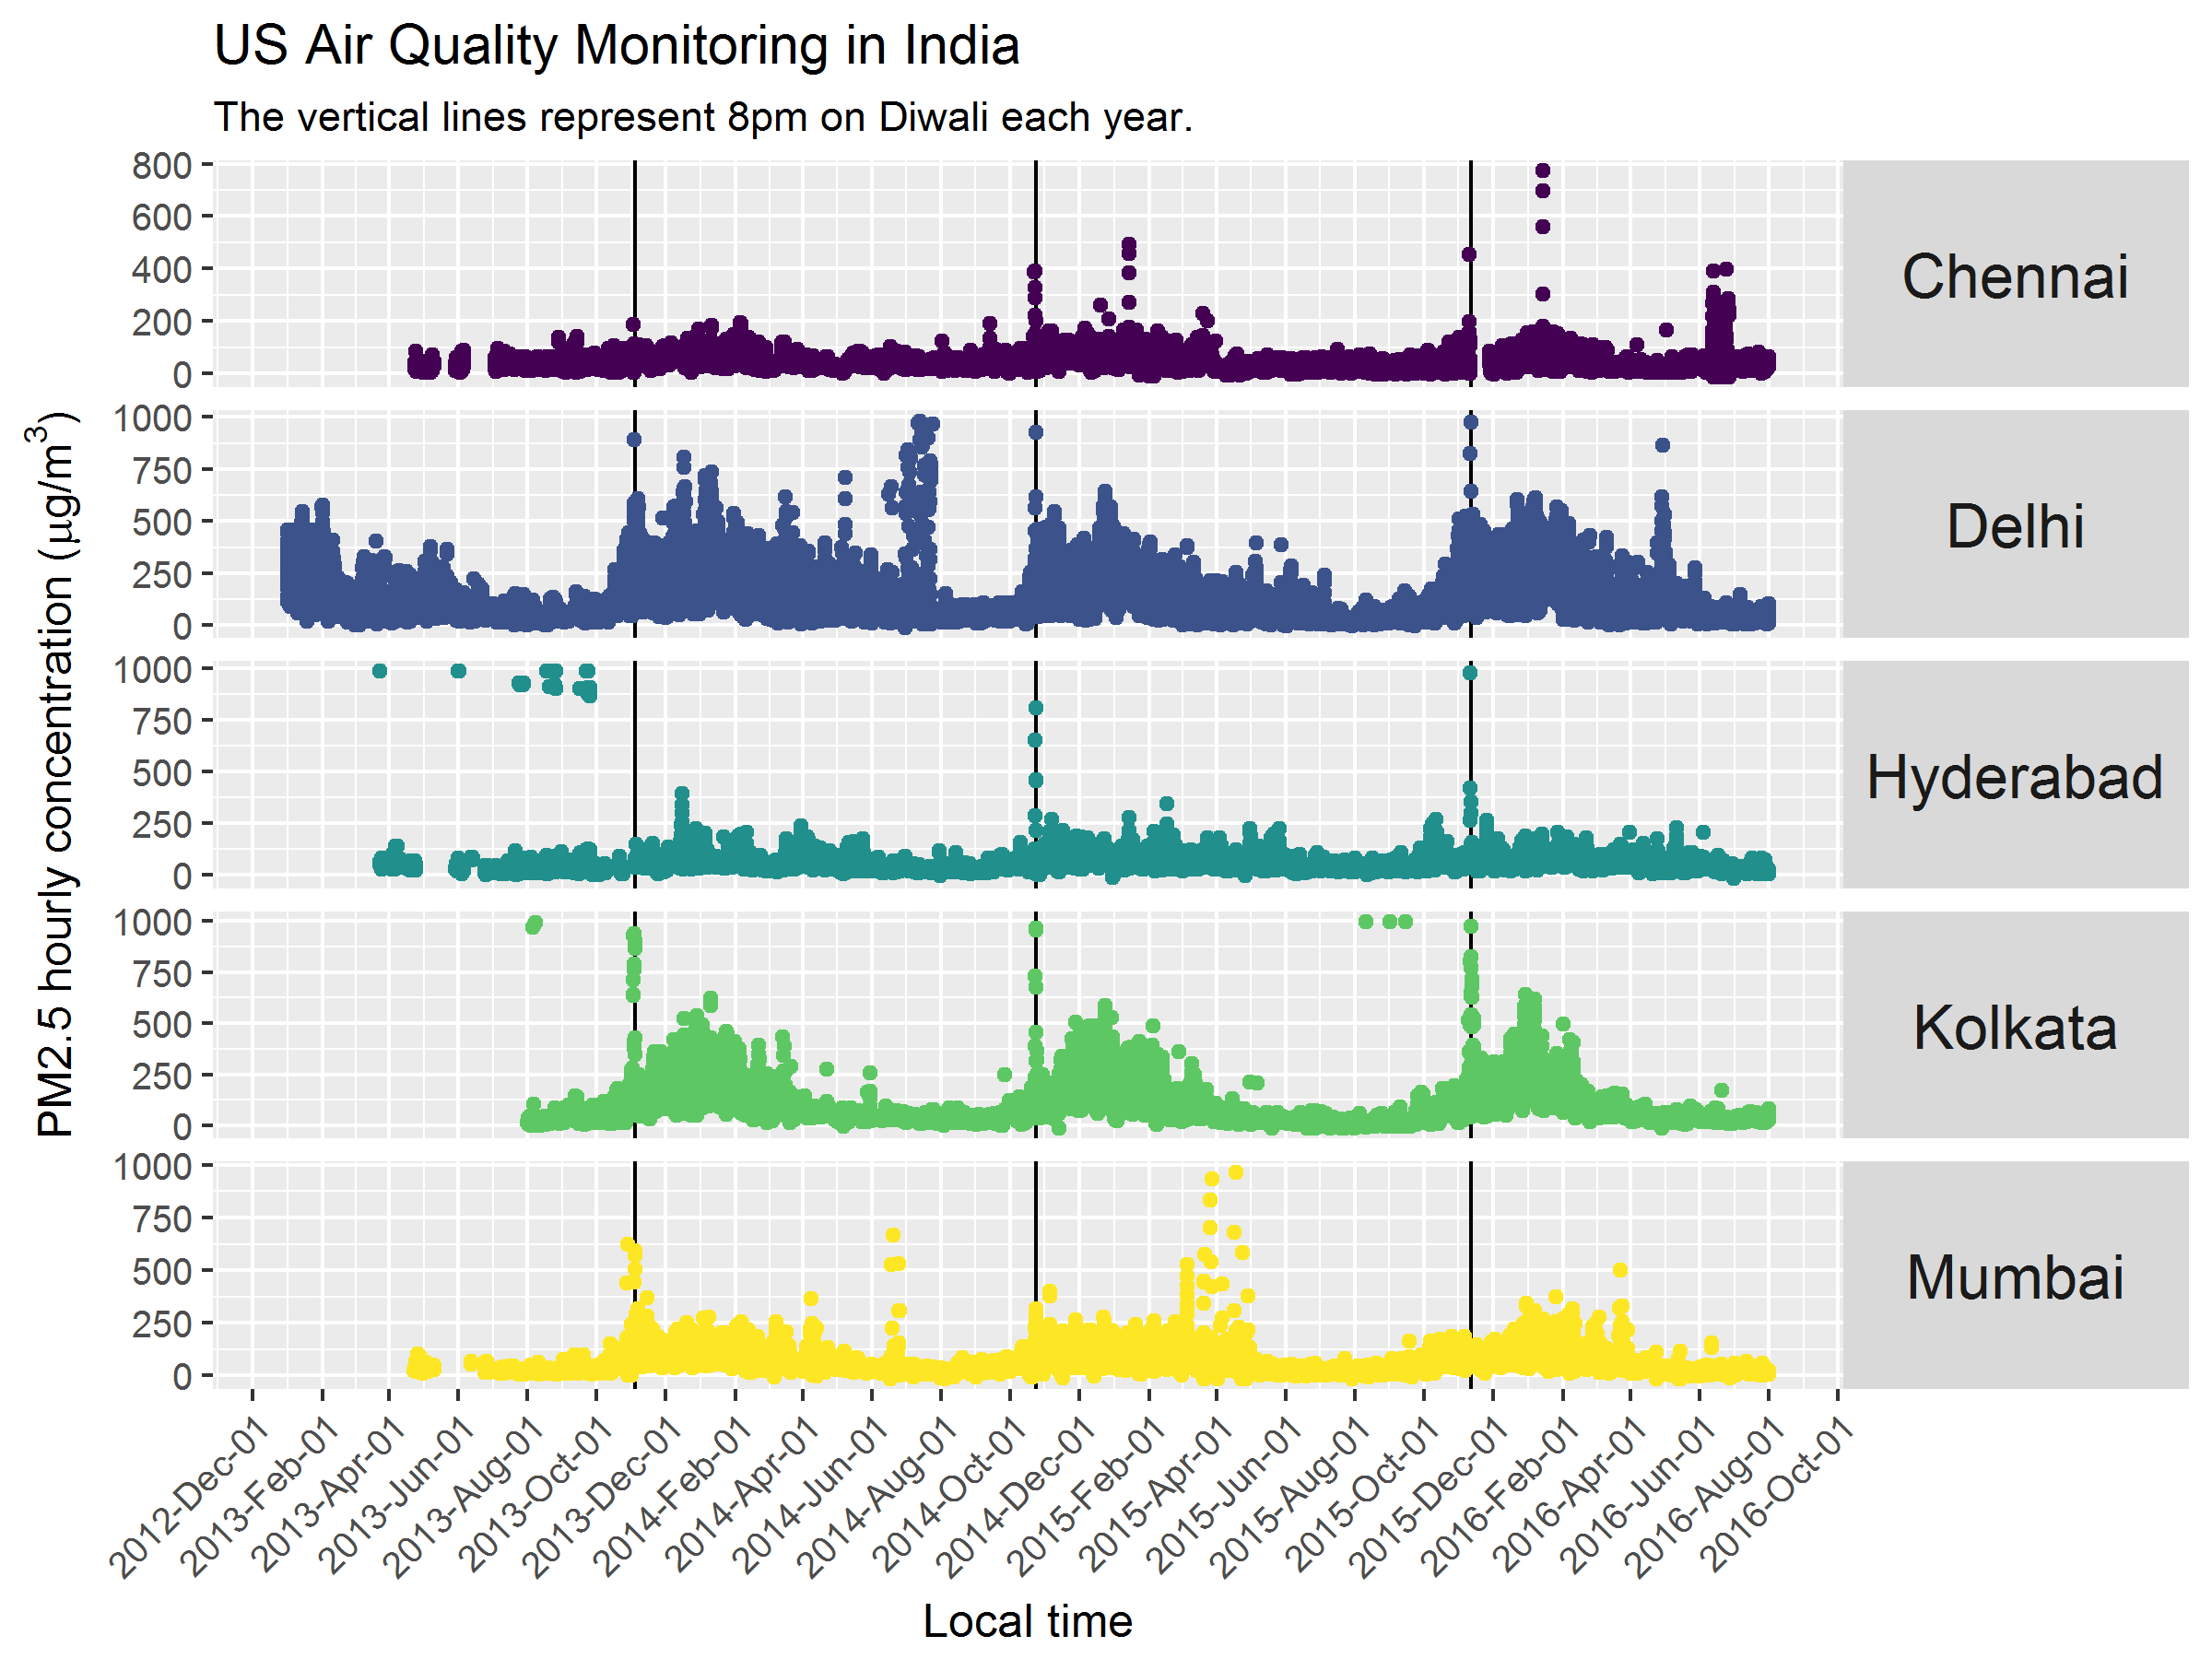The width and height of the screenshot is (2212, 1659).
Task: Click the 1000 tick on Delhi's y-axis
Action: pyautogui.click(x=152, y=417)
